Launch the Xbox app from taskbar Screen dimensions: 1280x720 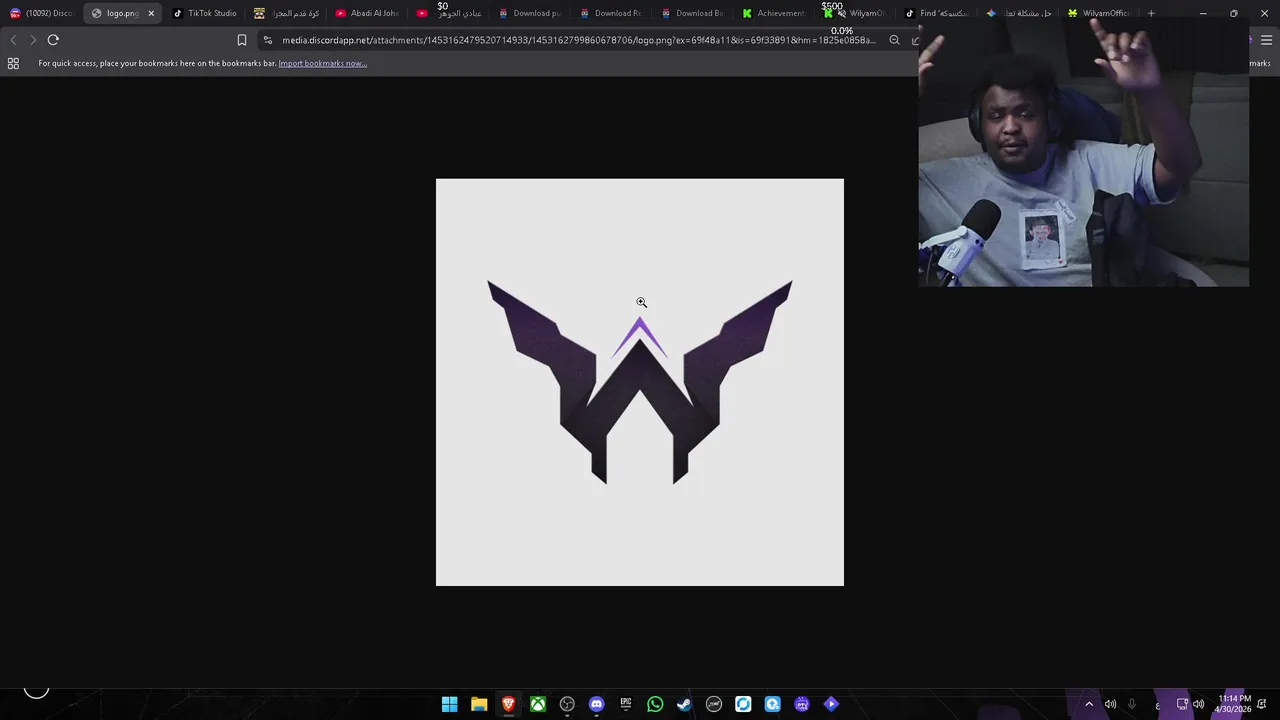tap(538, 704)
